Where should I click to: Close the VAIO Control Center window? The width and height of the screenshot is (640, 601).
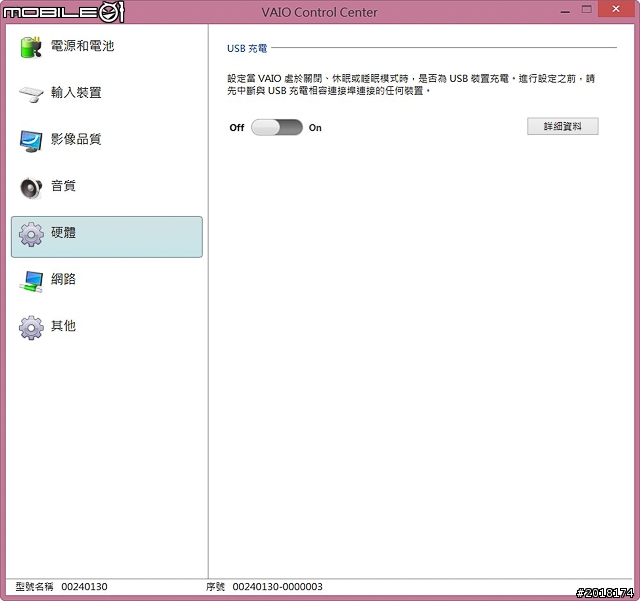[616, 9]
